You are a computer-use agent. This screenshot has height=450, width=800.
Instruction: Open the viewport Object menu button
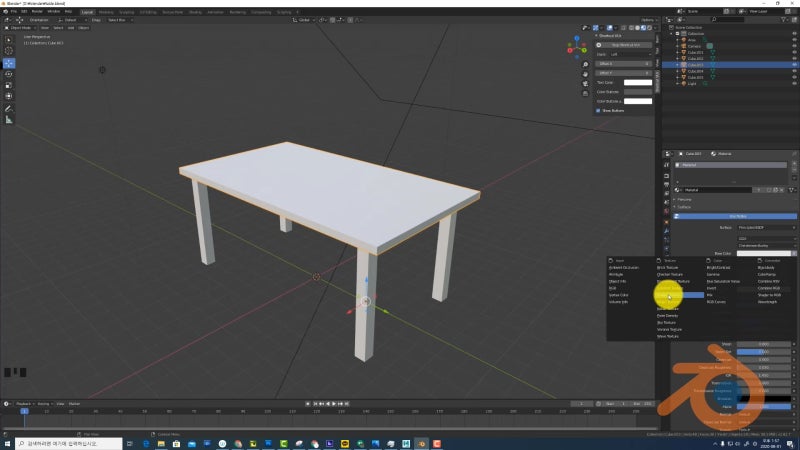[84, 28]
